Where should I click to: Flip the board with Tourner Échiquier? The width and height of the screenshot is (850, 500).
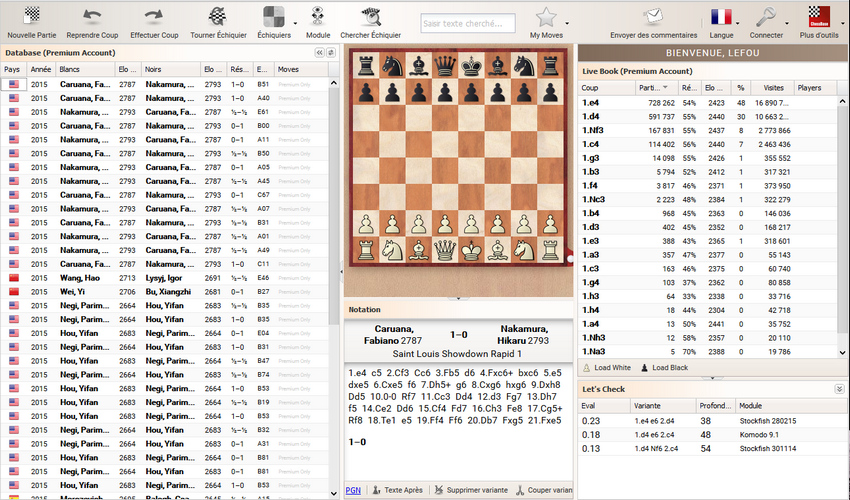click(x=217, y=18)
